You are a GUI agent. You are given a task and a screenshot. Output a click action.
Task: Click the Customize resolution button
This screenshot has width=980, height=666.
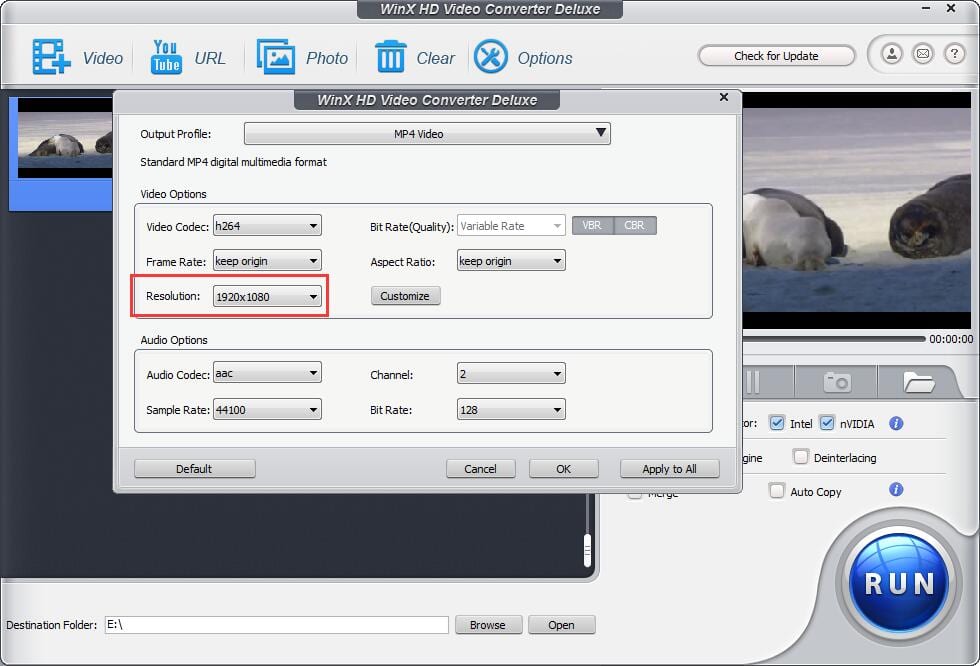[406, 296]
